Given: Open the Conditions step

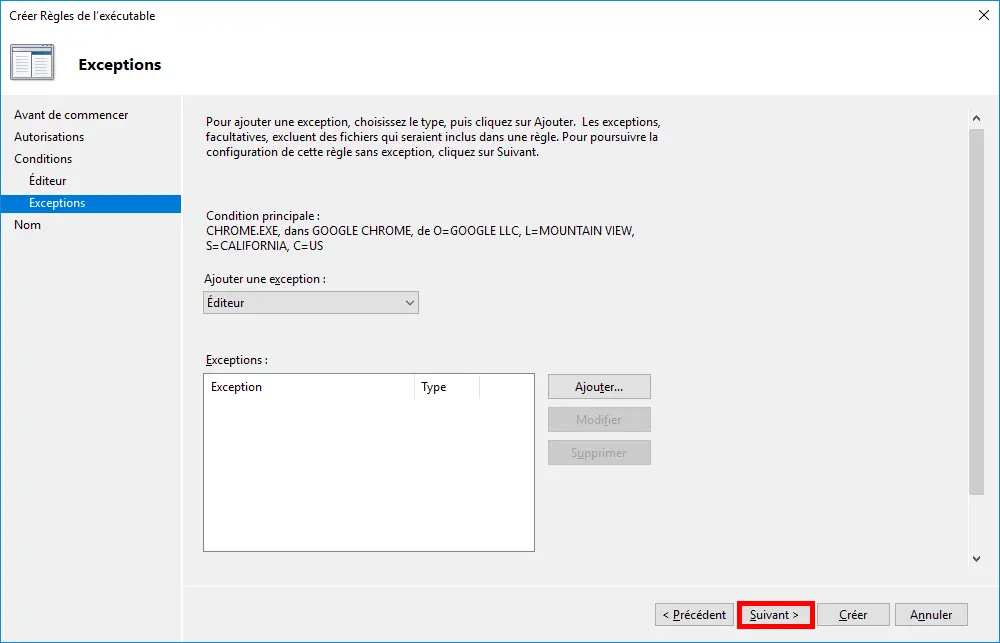Looking at the screenshot, I should click(43, 158).
